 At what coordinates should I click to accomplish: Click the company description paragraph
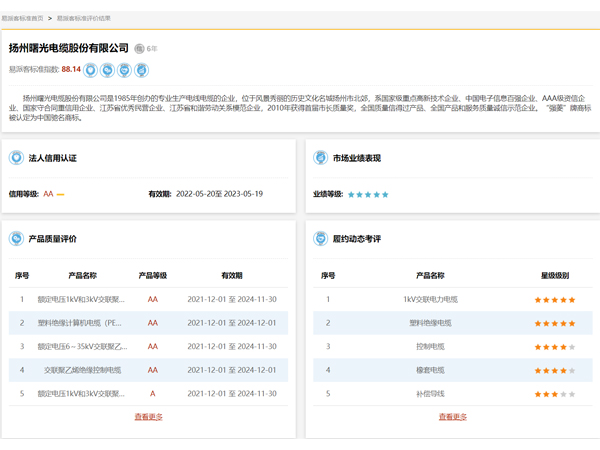coord(300,108)
